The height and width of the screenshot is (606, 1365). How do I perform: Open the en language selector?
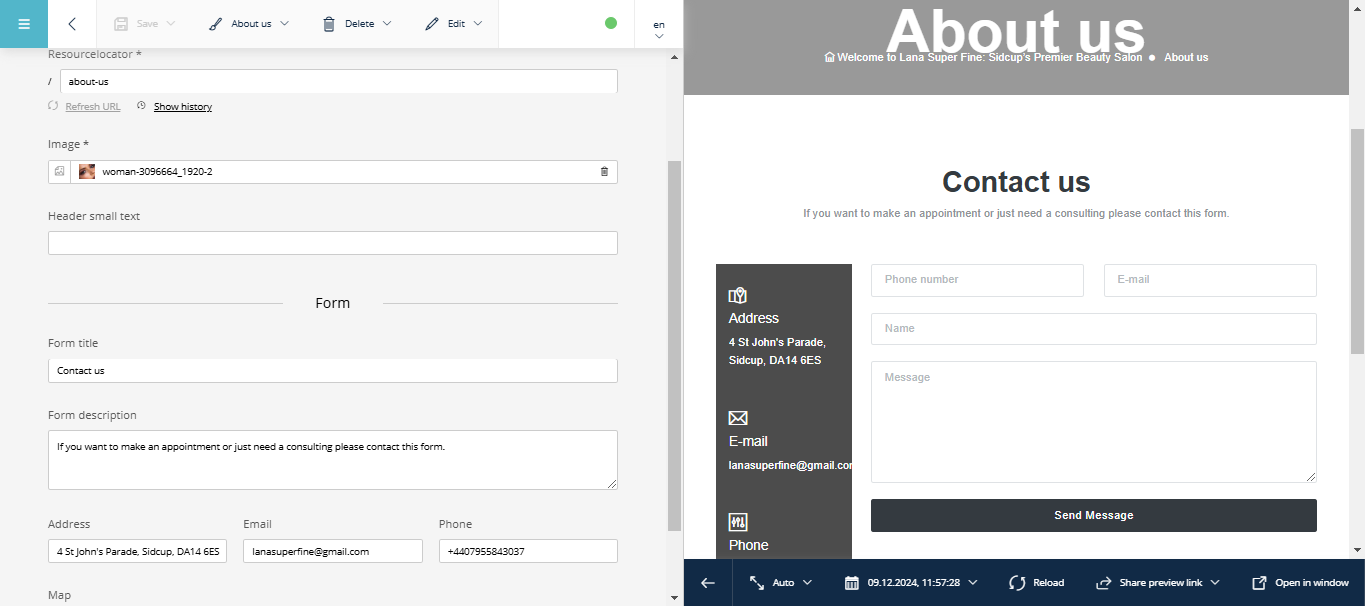[x=659, y=28]
